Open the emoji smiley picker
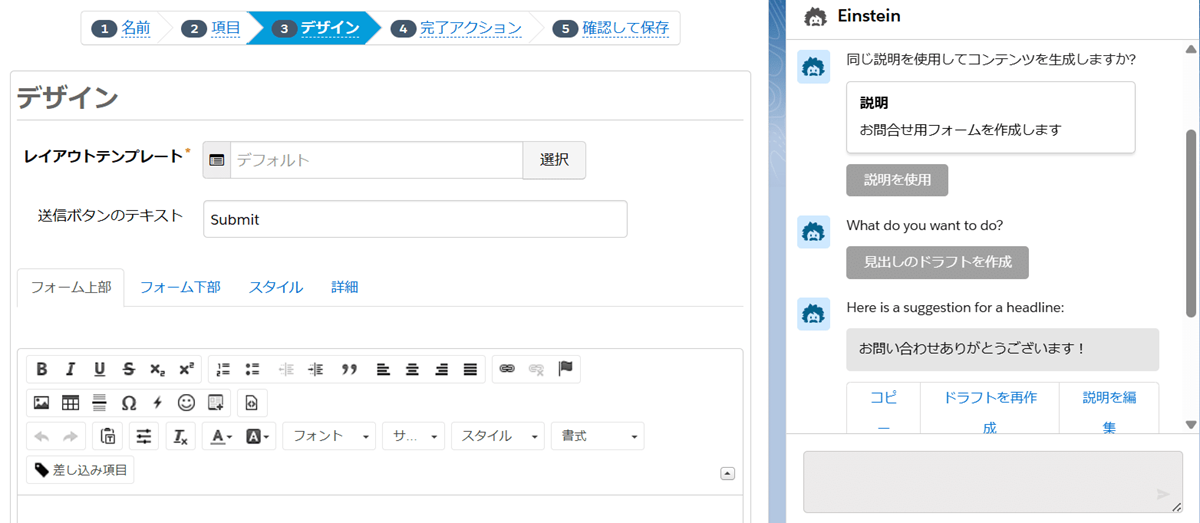 [186, 403]
